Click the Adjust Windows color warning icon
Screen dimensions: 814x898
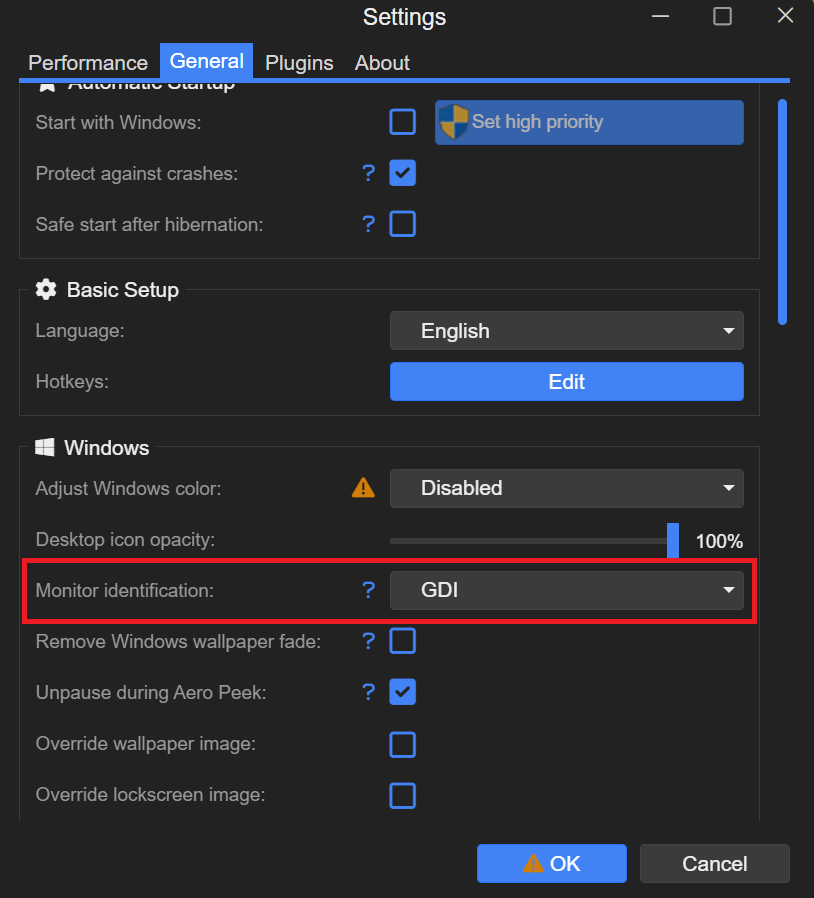click(363, 488)
